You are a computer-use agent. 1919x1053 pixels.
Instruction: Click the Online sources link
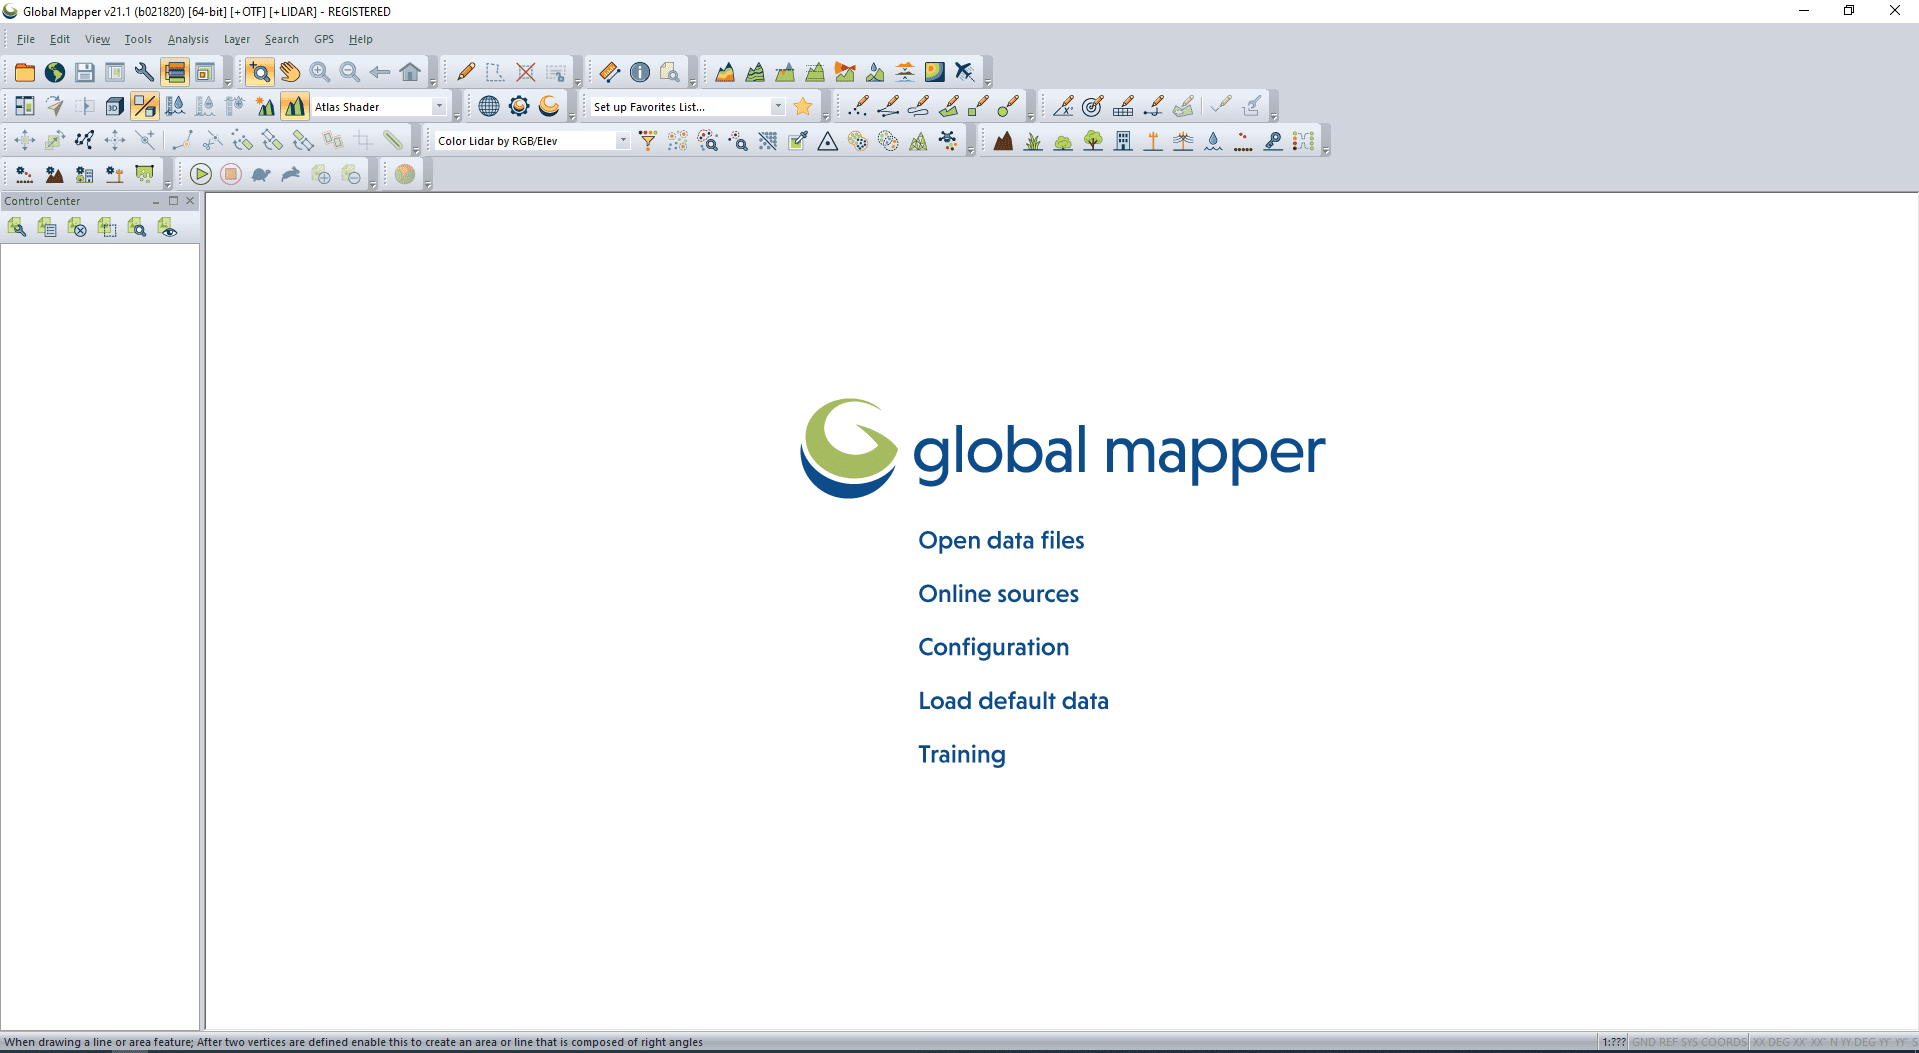[x=998, y=593]
